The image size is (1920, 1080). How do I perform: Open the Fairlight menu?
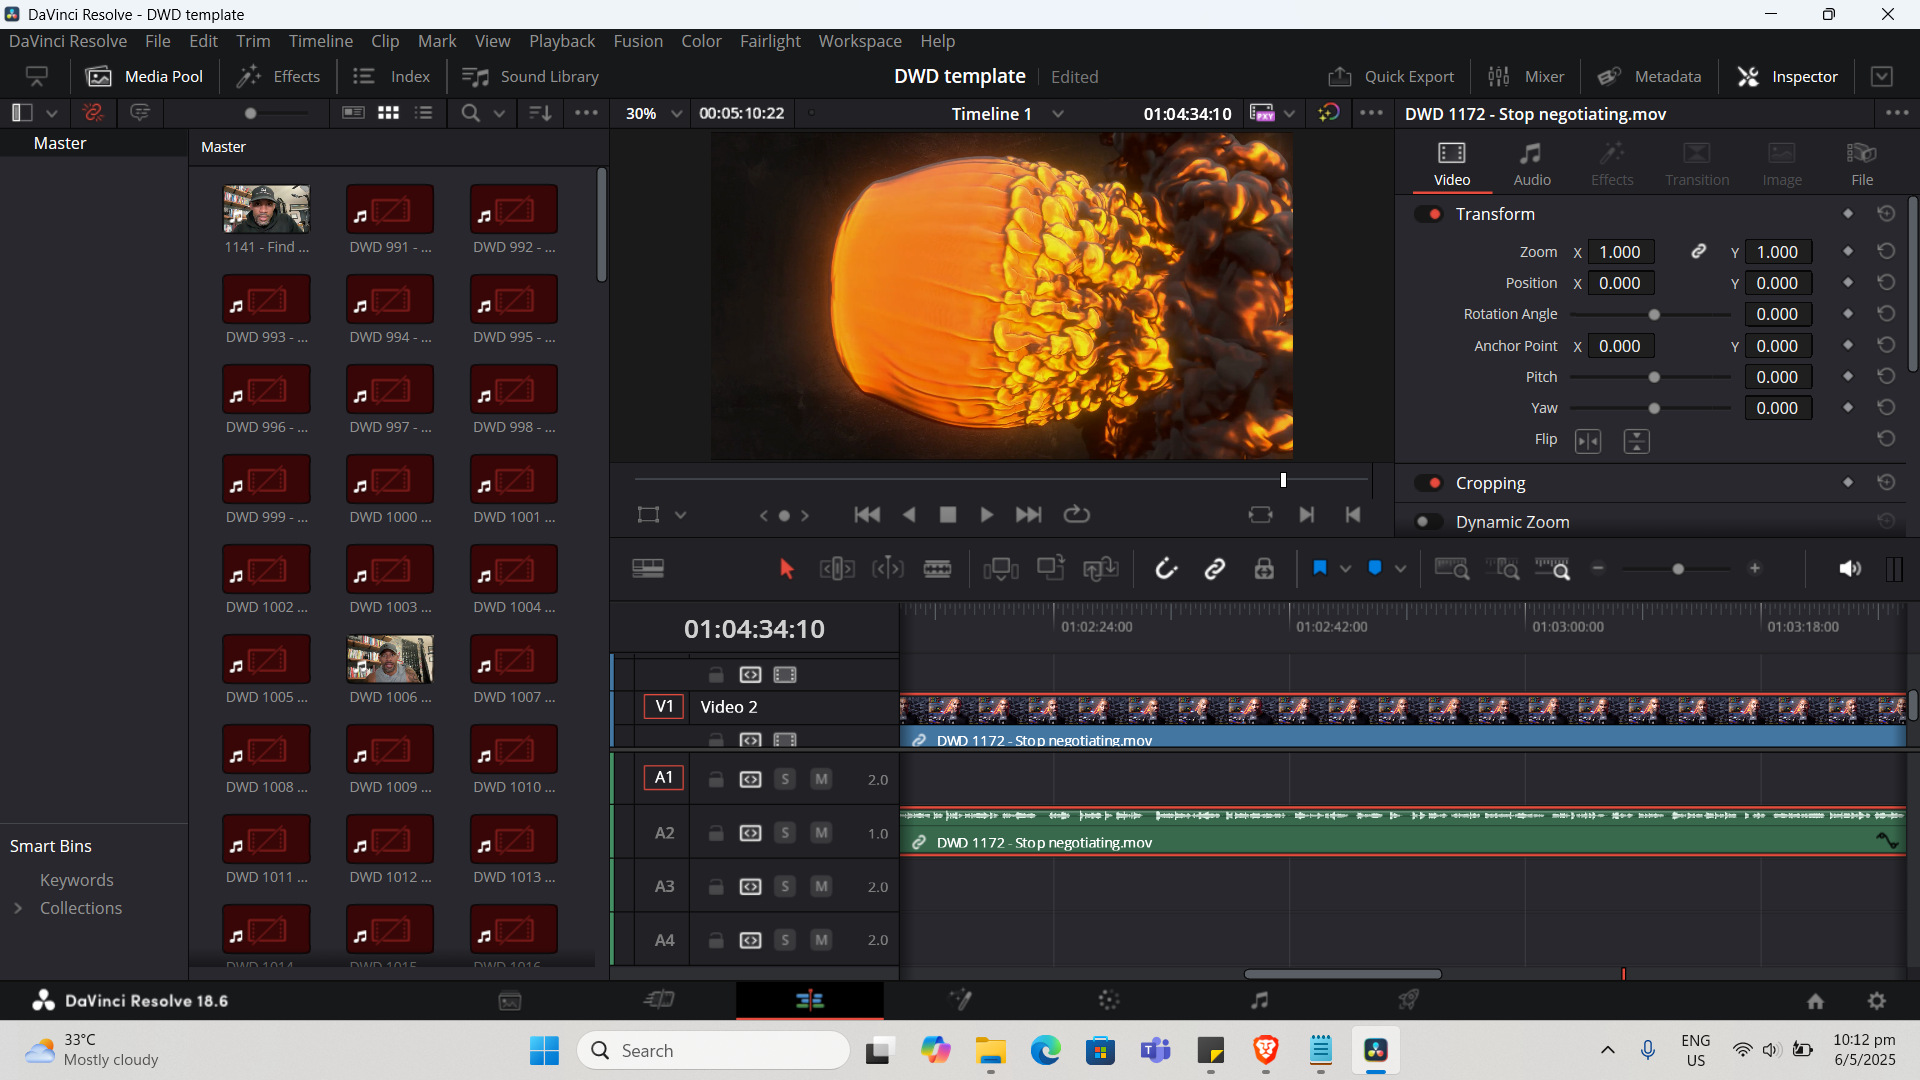point(770,41)
